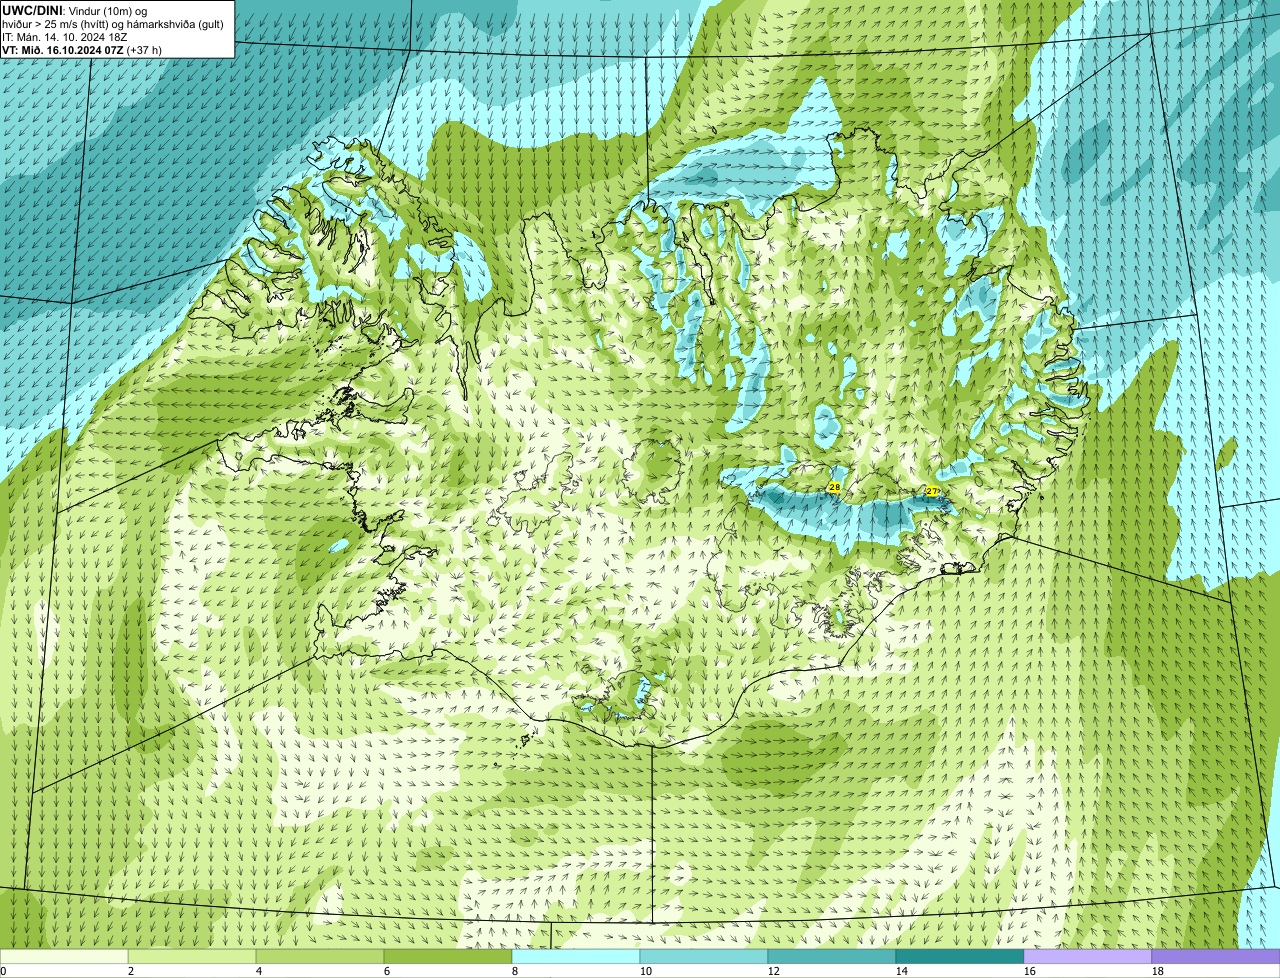Viewport: 1280px width, 978px height.
Task: Select the 6–8 m/s legend color swatch
Action: coord(448,956)
